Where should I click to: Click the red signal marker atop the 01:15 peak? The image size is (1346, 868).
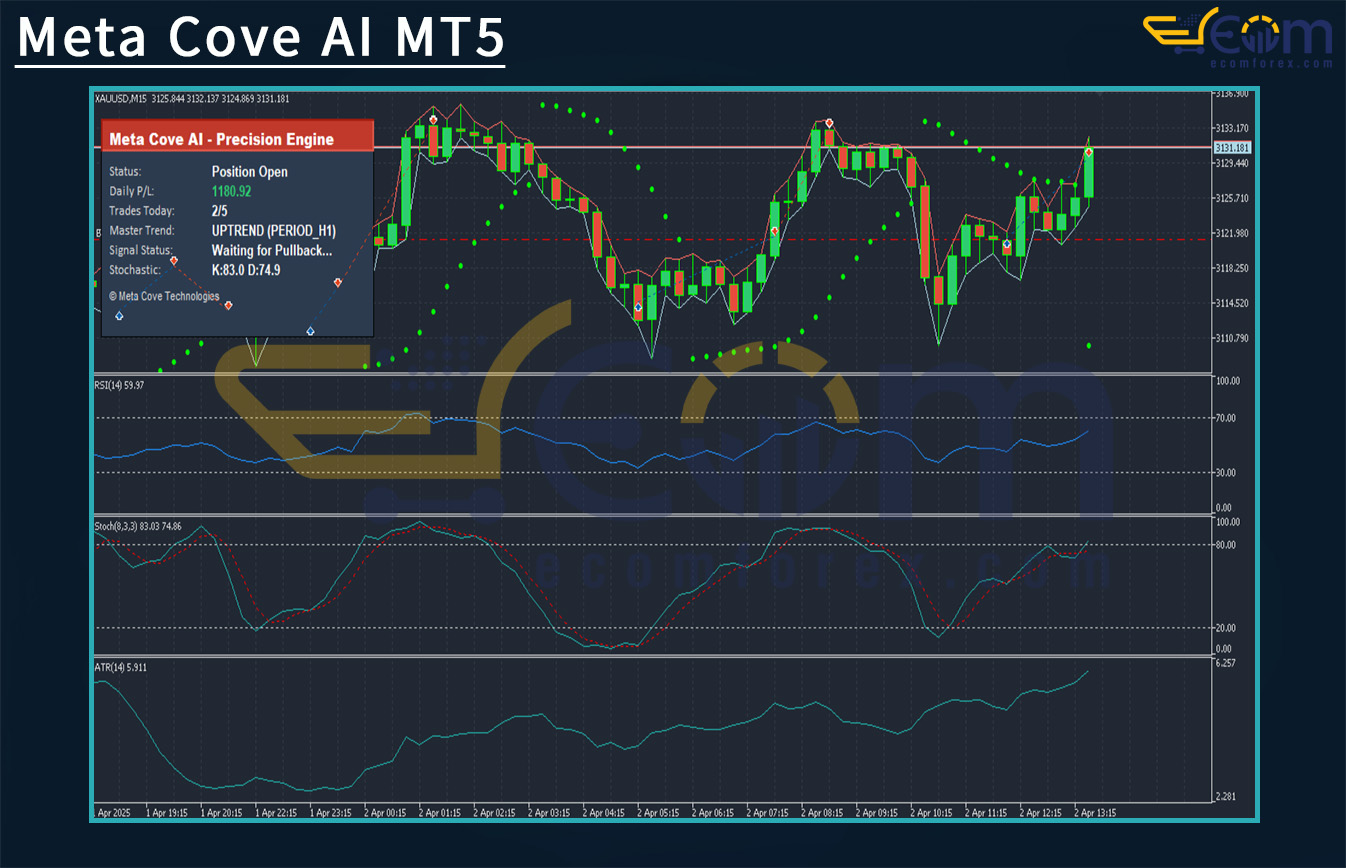pos(433,119)
